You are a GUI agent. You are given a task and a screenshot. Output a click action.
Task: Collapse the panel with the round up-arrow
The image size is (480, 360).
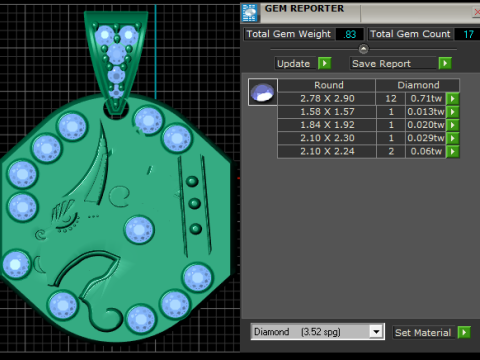pos(363,49)
